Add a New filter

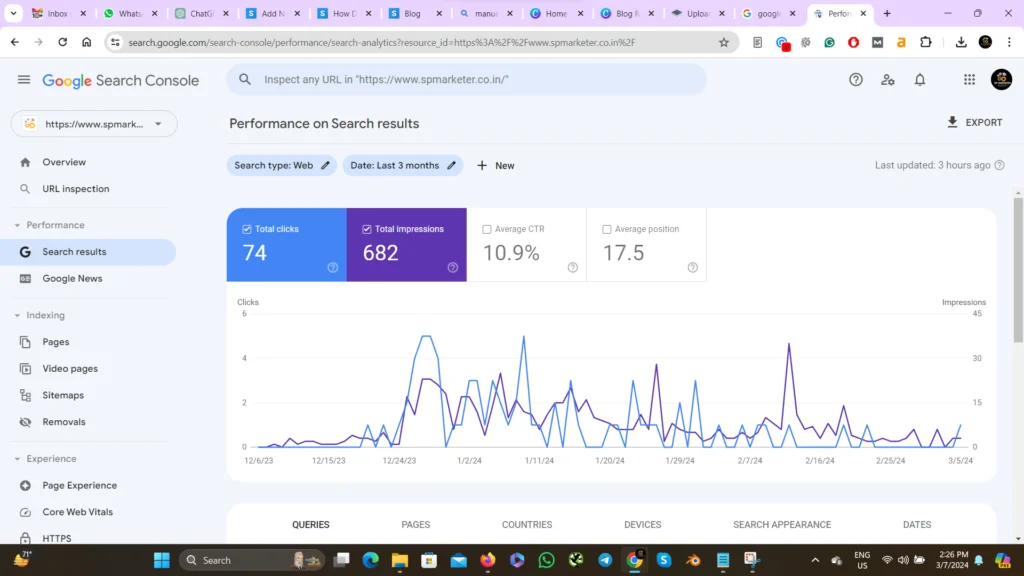[496, 165]
